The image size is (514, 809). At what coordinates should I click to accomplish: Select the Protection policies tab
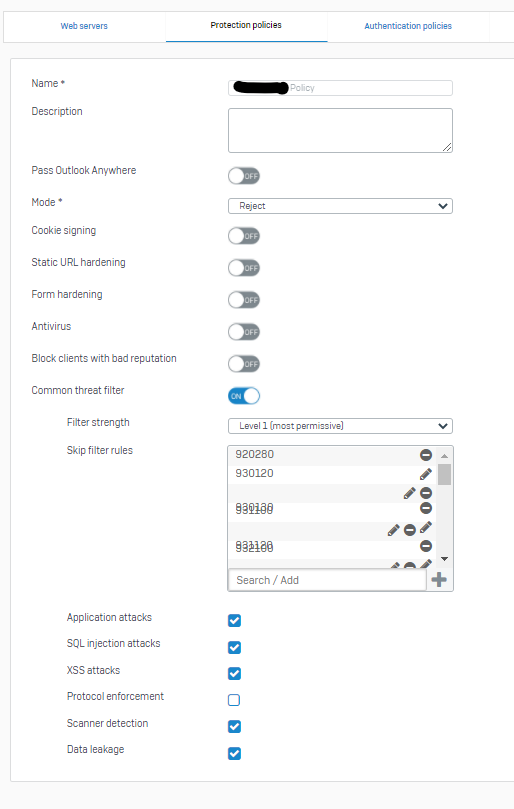246,25
